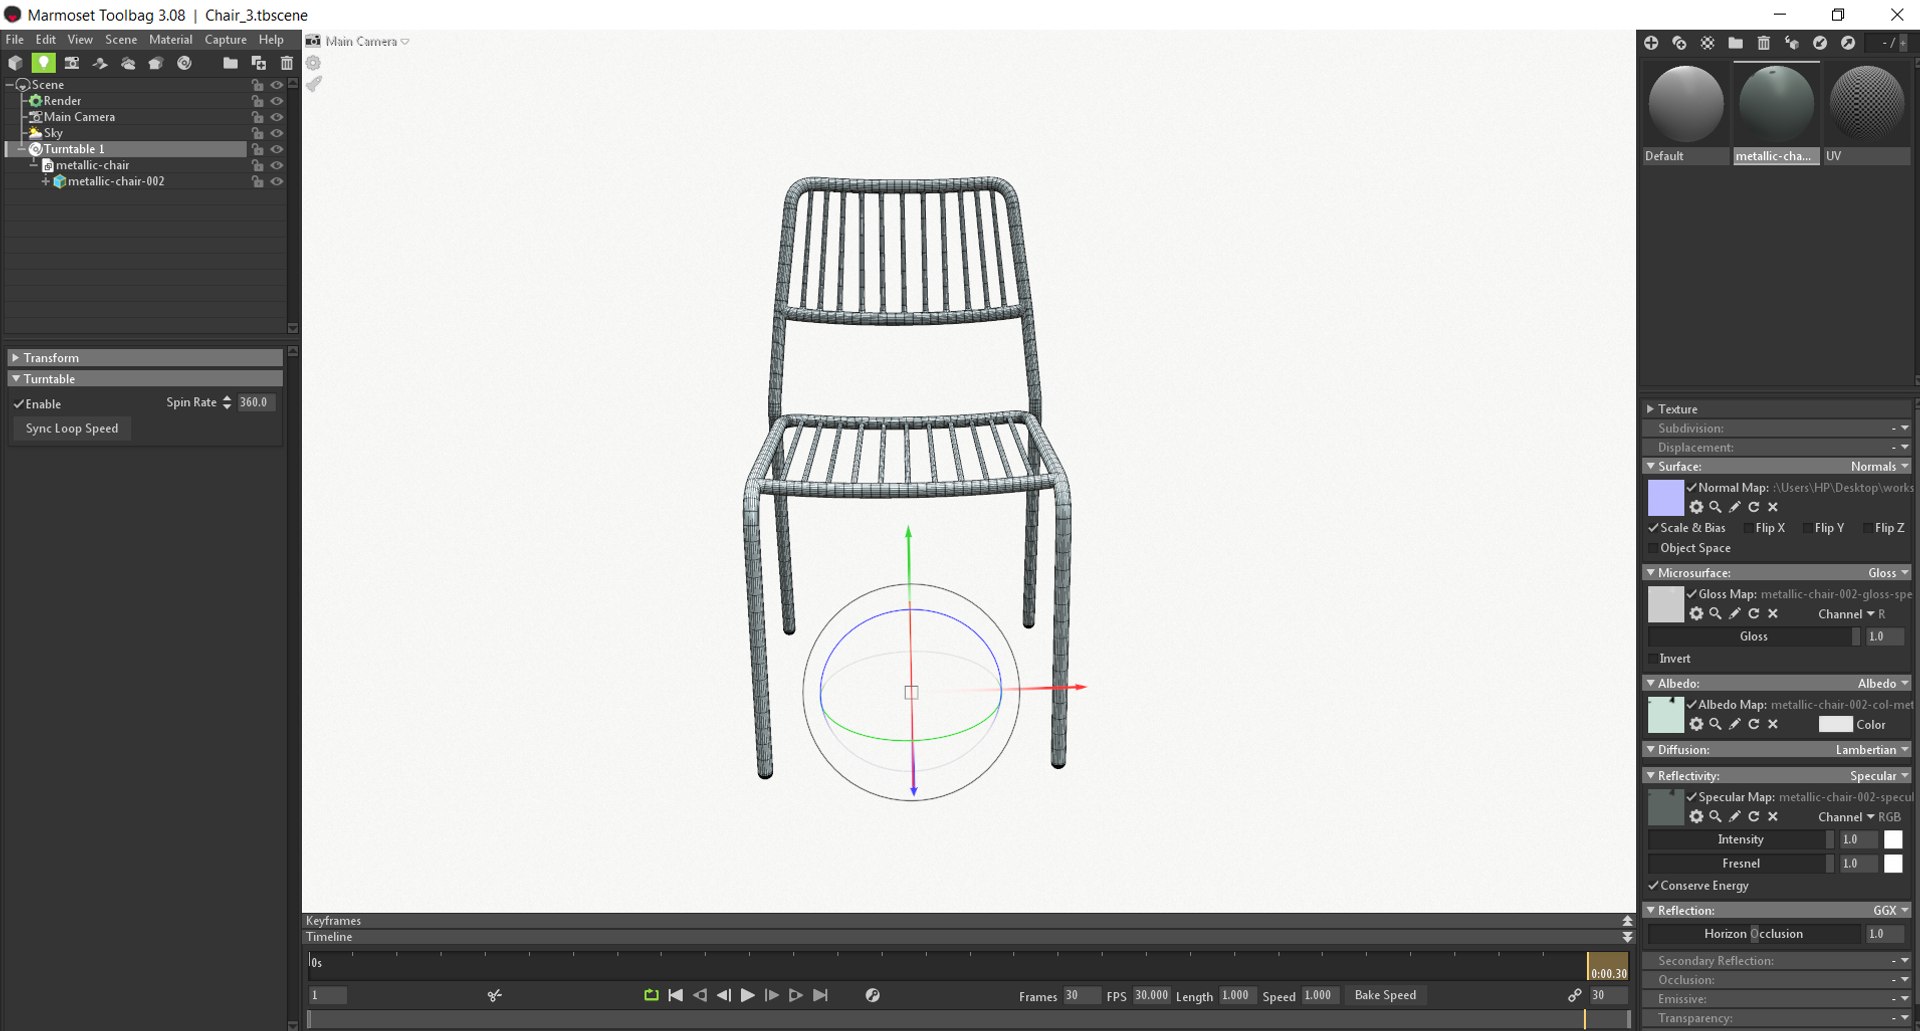Duplicate the selected scene object

tap(259, 63)
